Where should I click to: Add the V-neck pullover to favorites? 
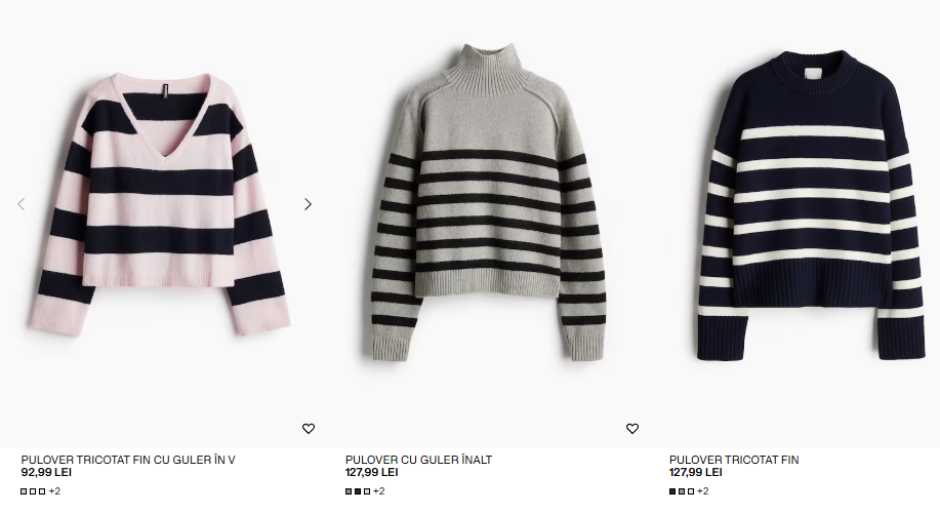308,428
